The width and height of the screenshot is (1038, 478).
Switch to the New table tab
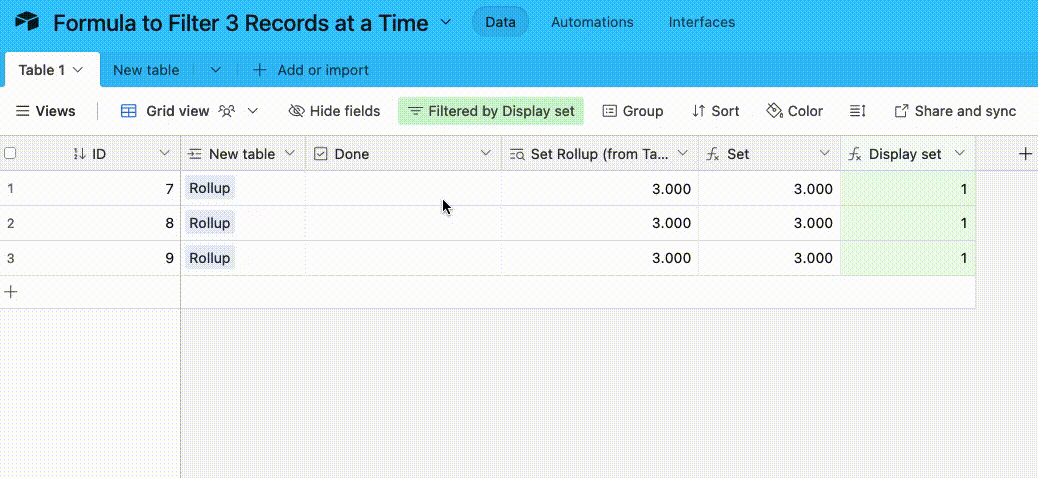(146, 70)
